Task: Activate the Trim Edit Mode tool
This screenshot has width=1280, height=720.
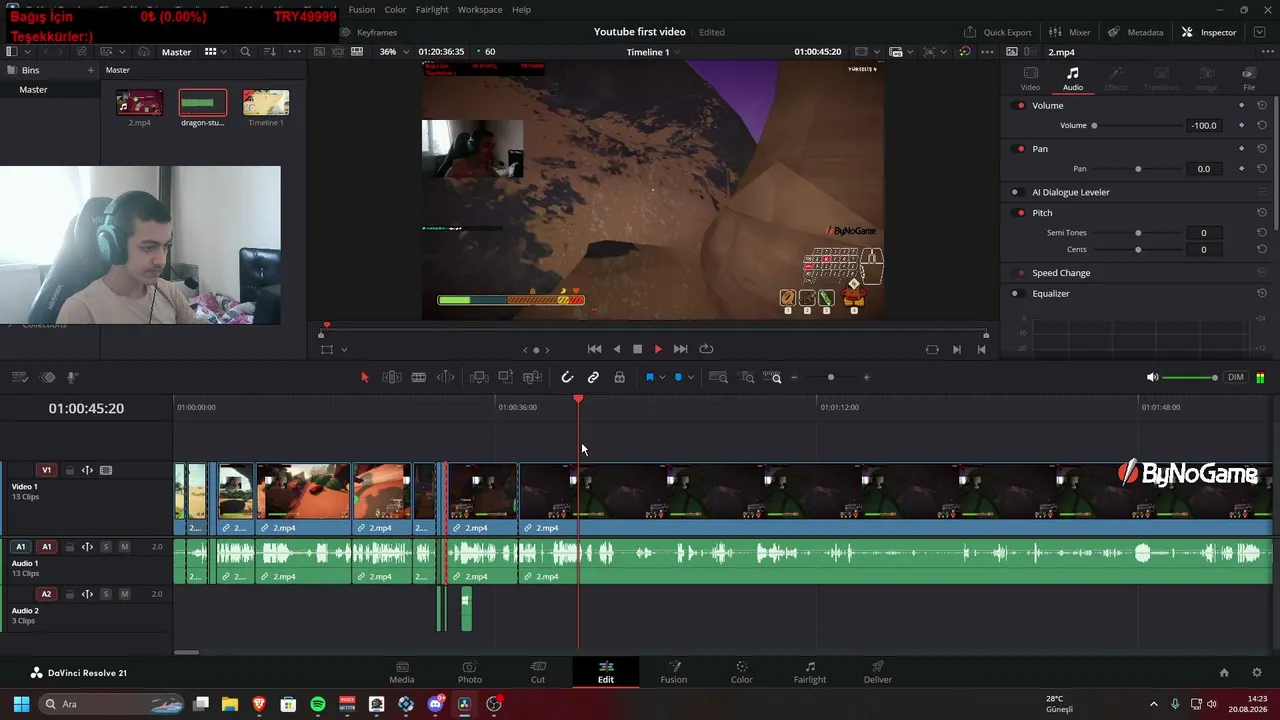Action: click(392, 377)
